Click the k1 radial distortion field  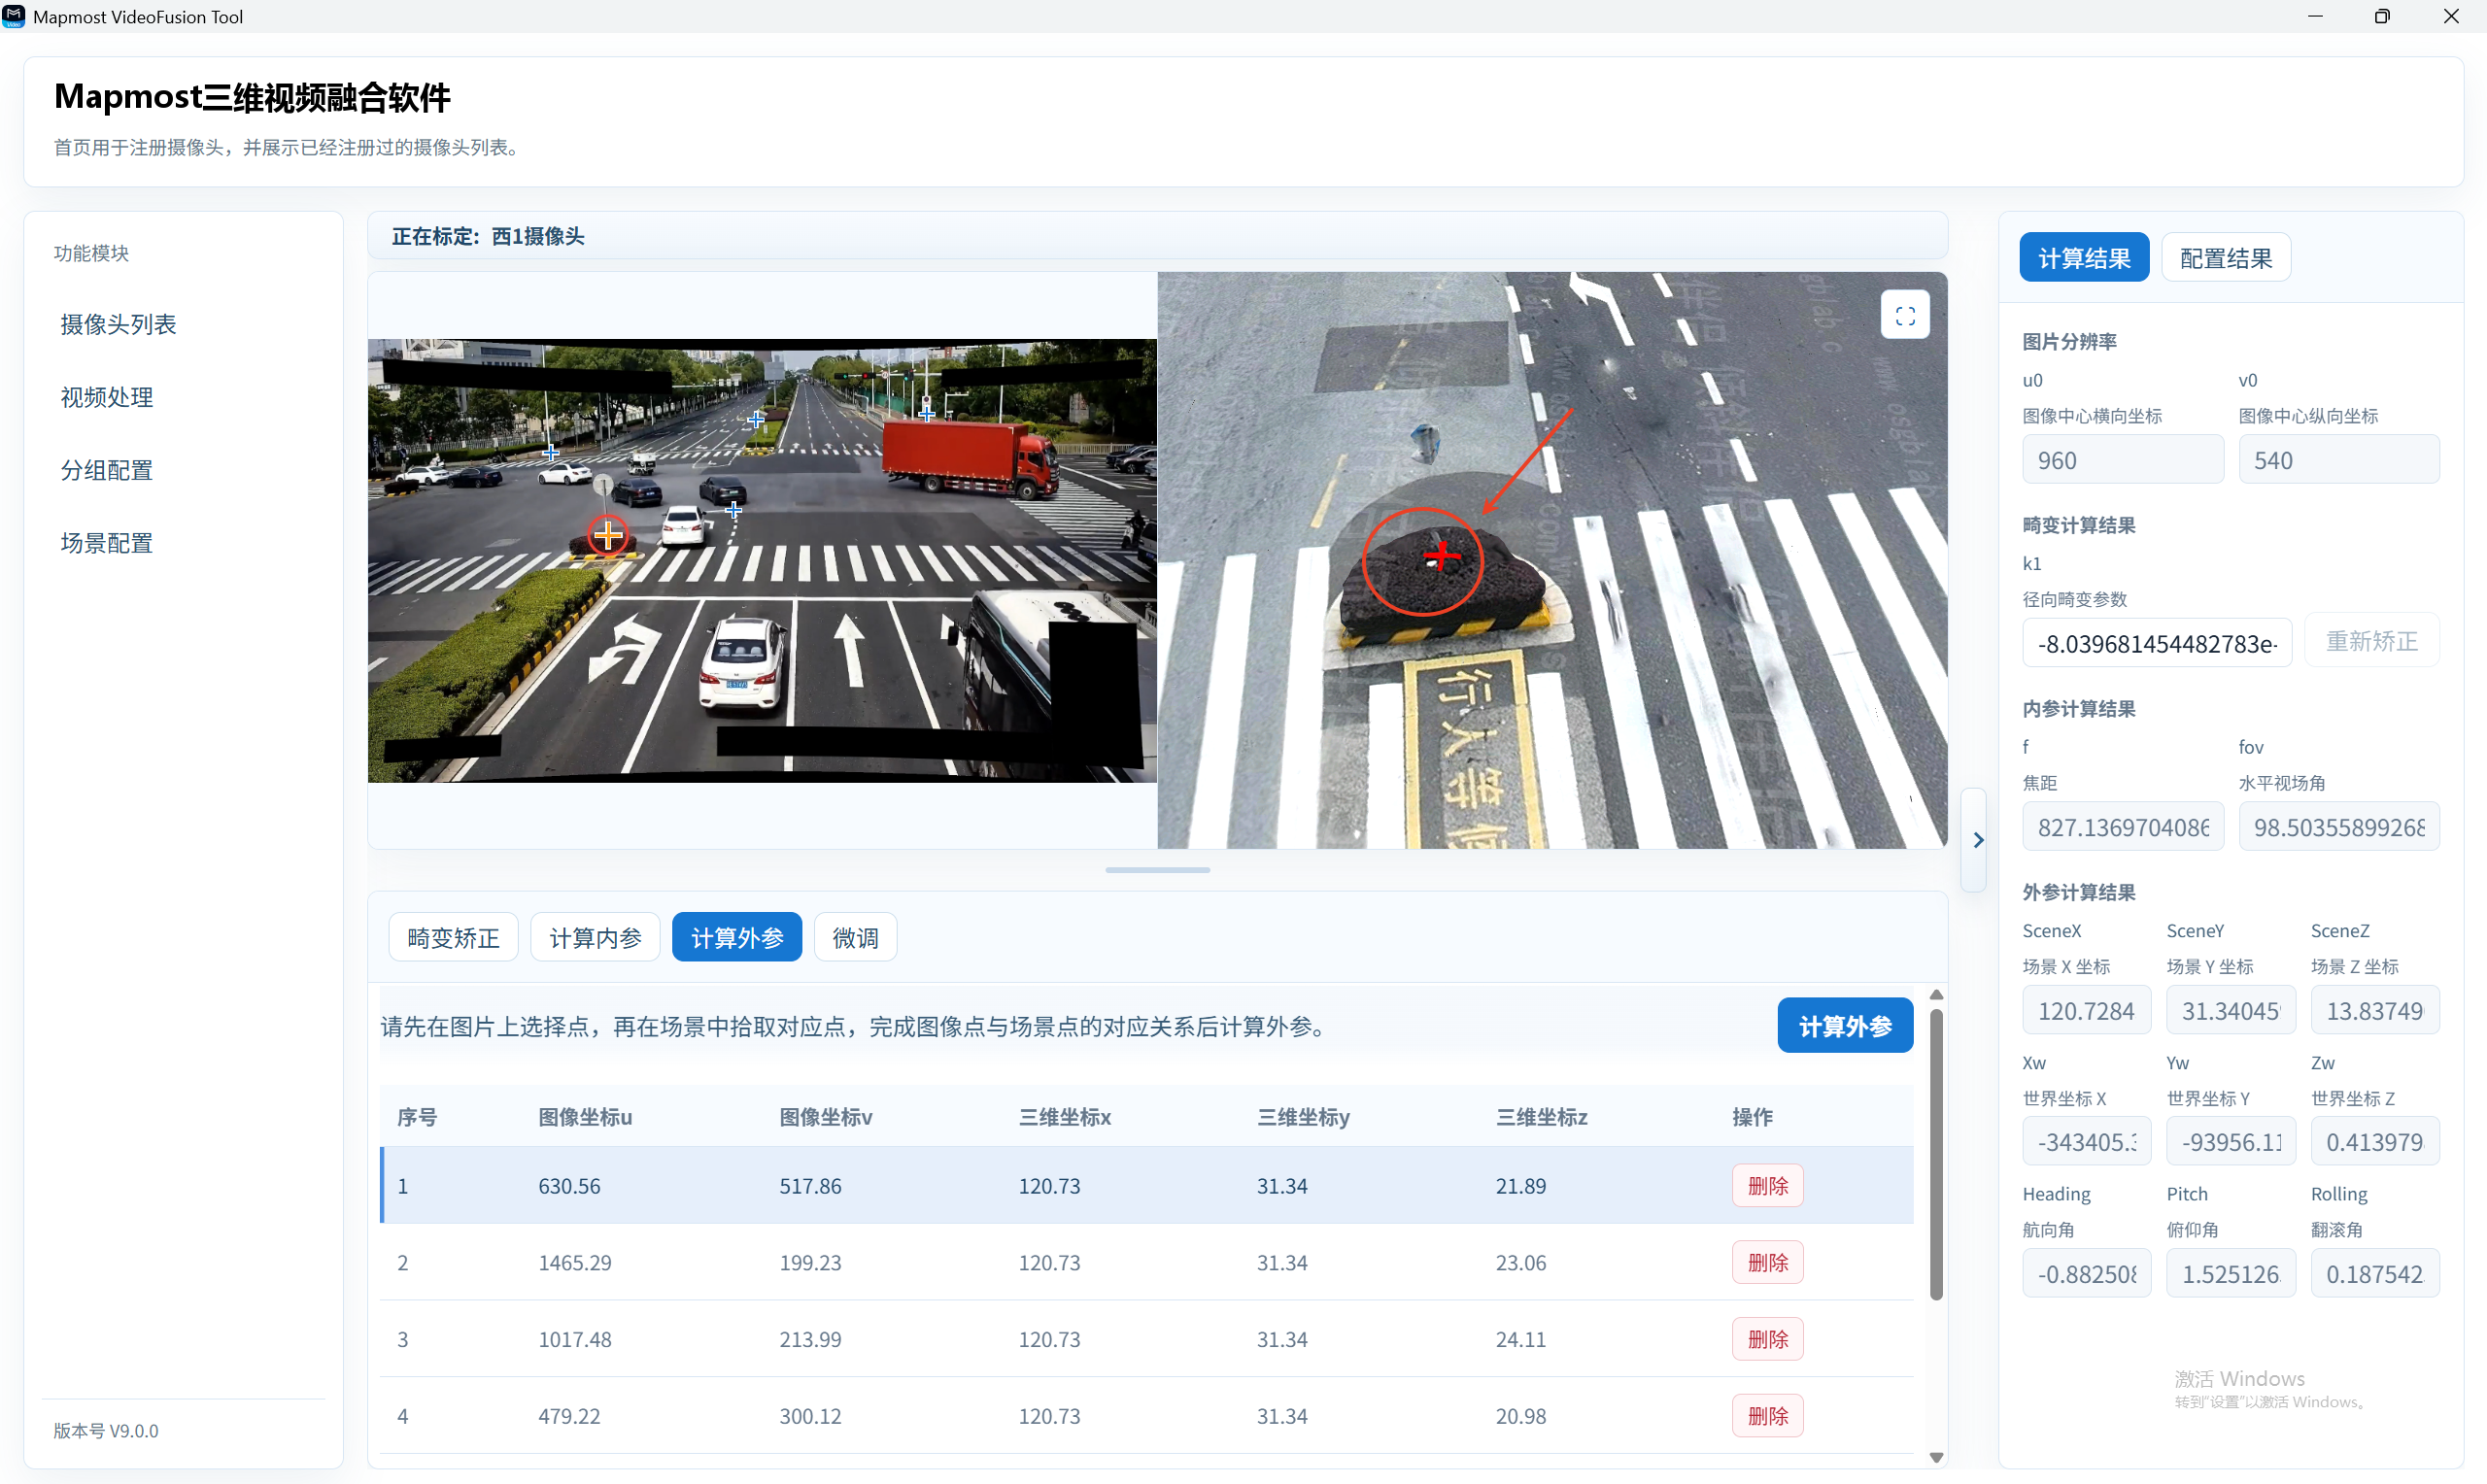click(x=2157, y=643)
